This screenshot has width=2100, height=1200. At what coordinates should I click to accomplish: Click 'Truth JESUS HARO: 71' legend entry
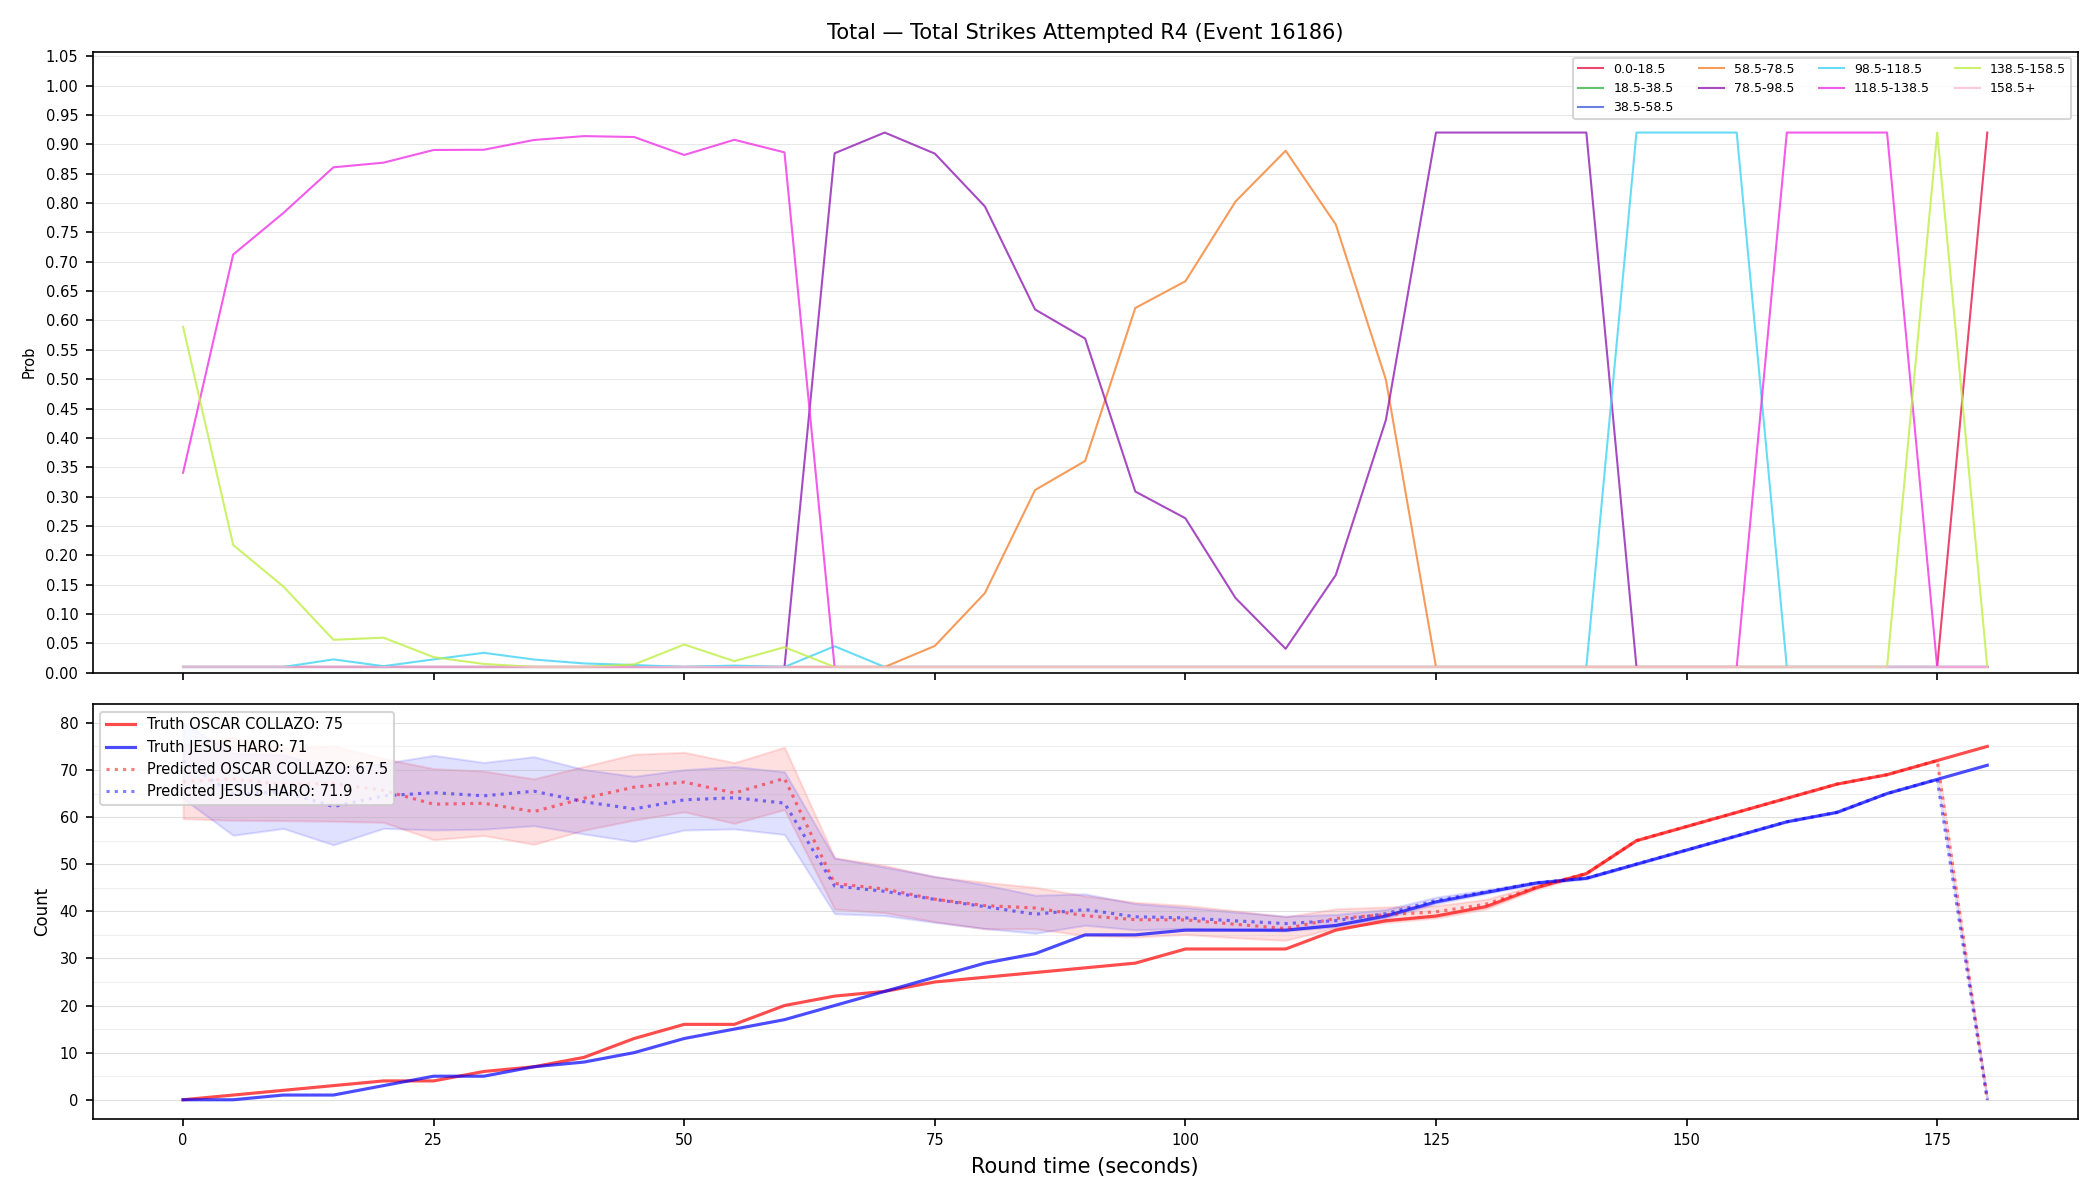(206, 747)
